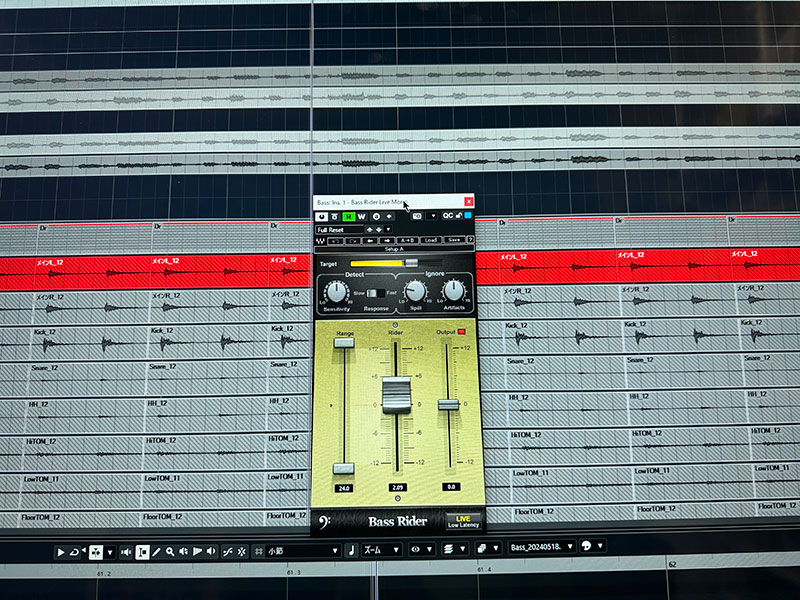800x600 pixels.
Task: Click the Save button in the Waves bar
Action: tap(454, 240)
